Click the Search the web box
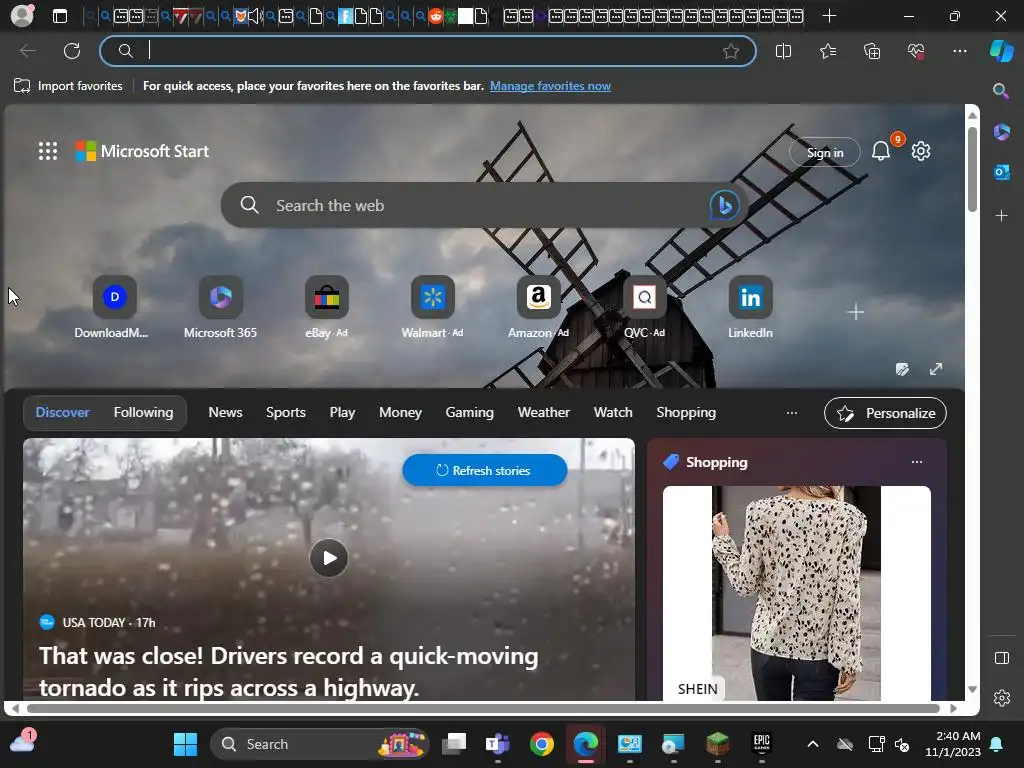 483,205
